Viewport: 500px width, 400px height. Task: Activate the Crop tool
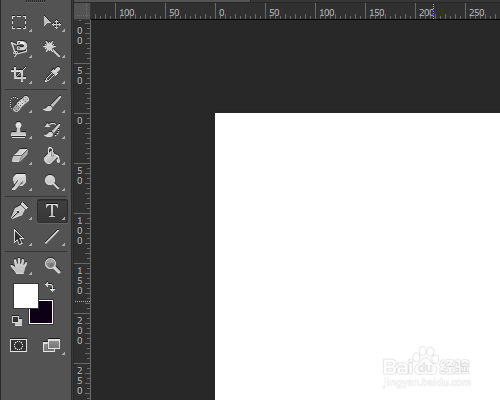tap(19, 74)
